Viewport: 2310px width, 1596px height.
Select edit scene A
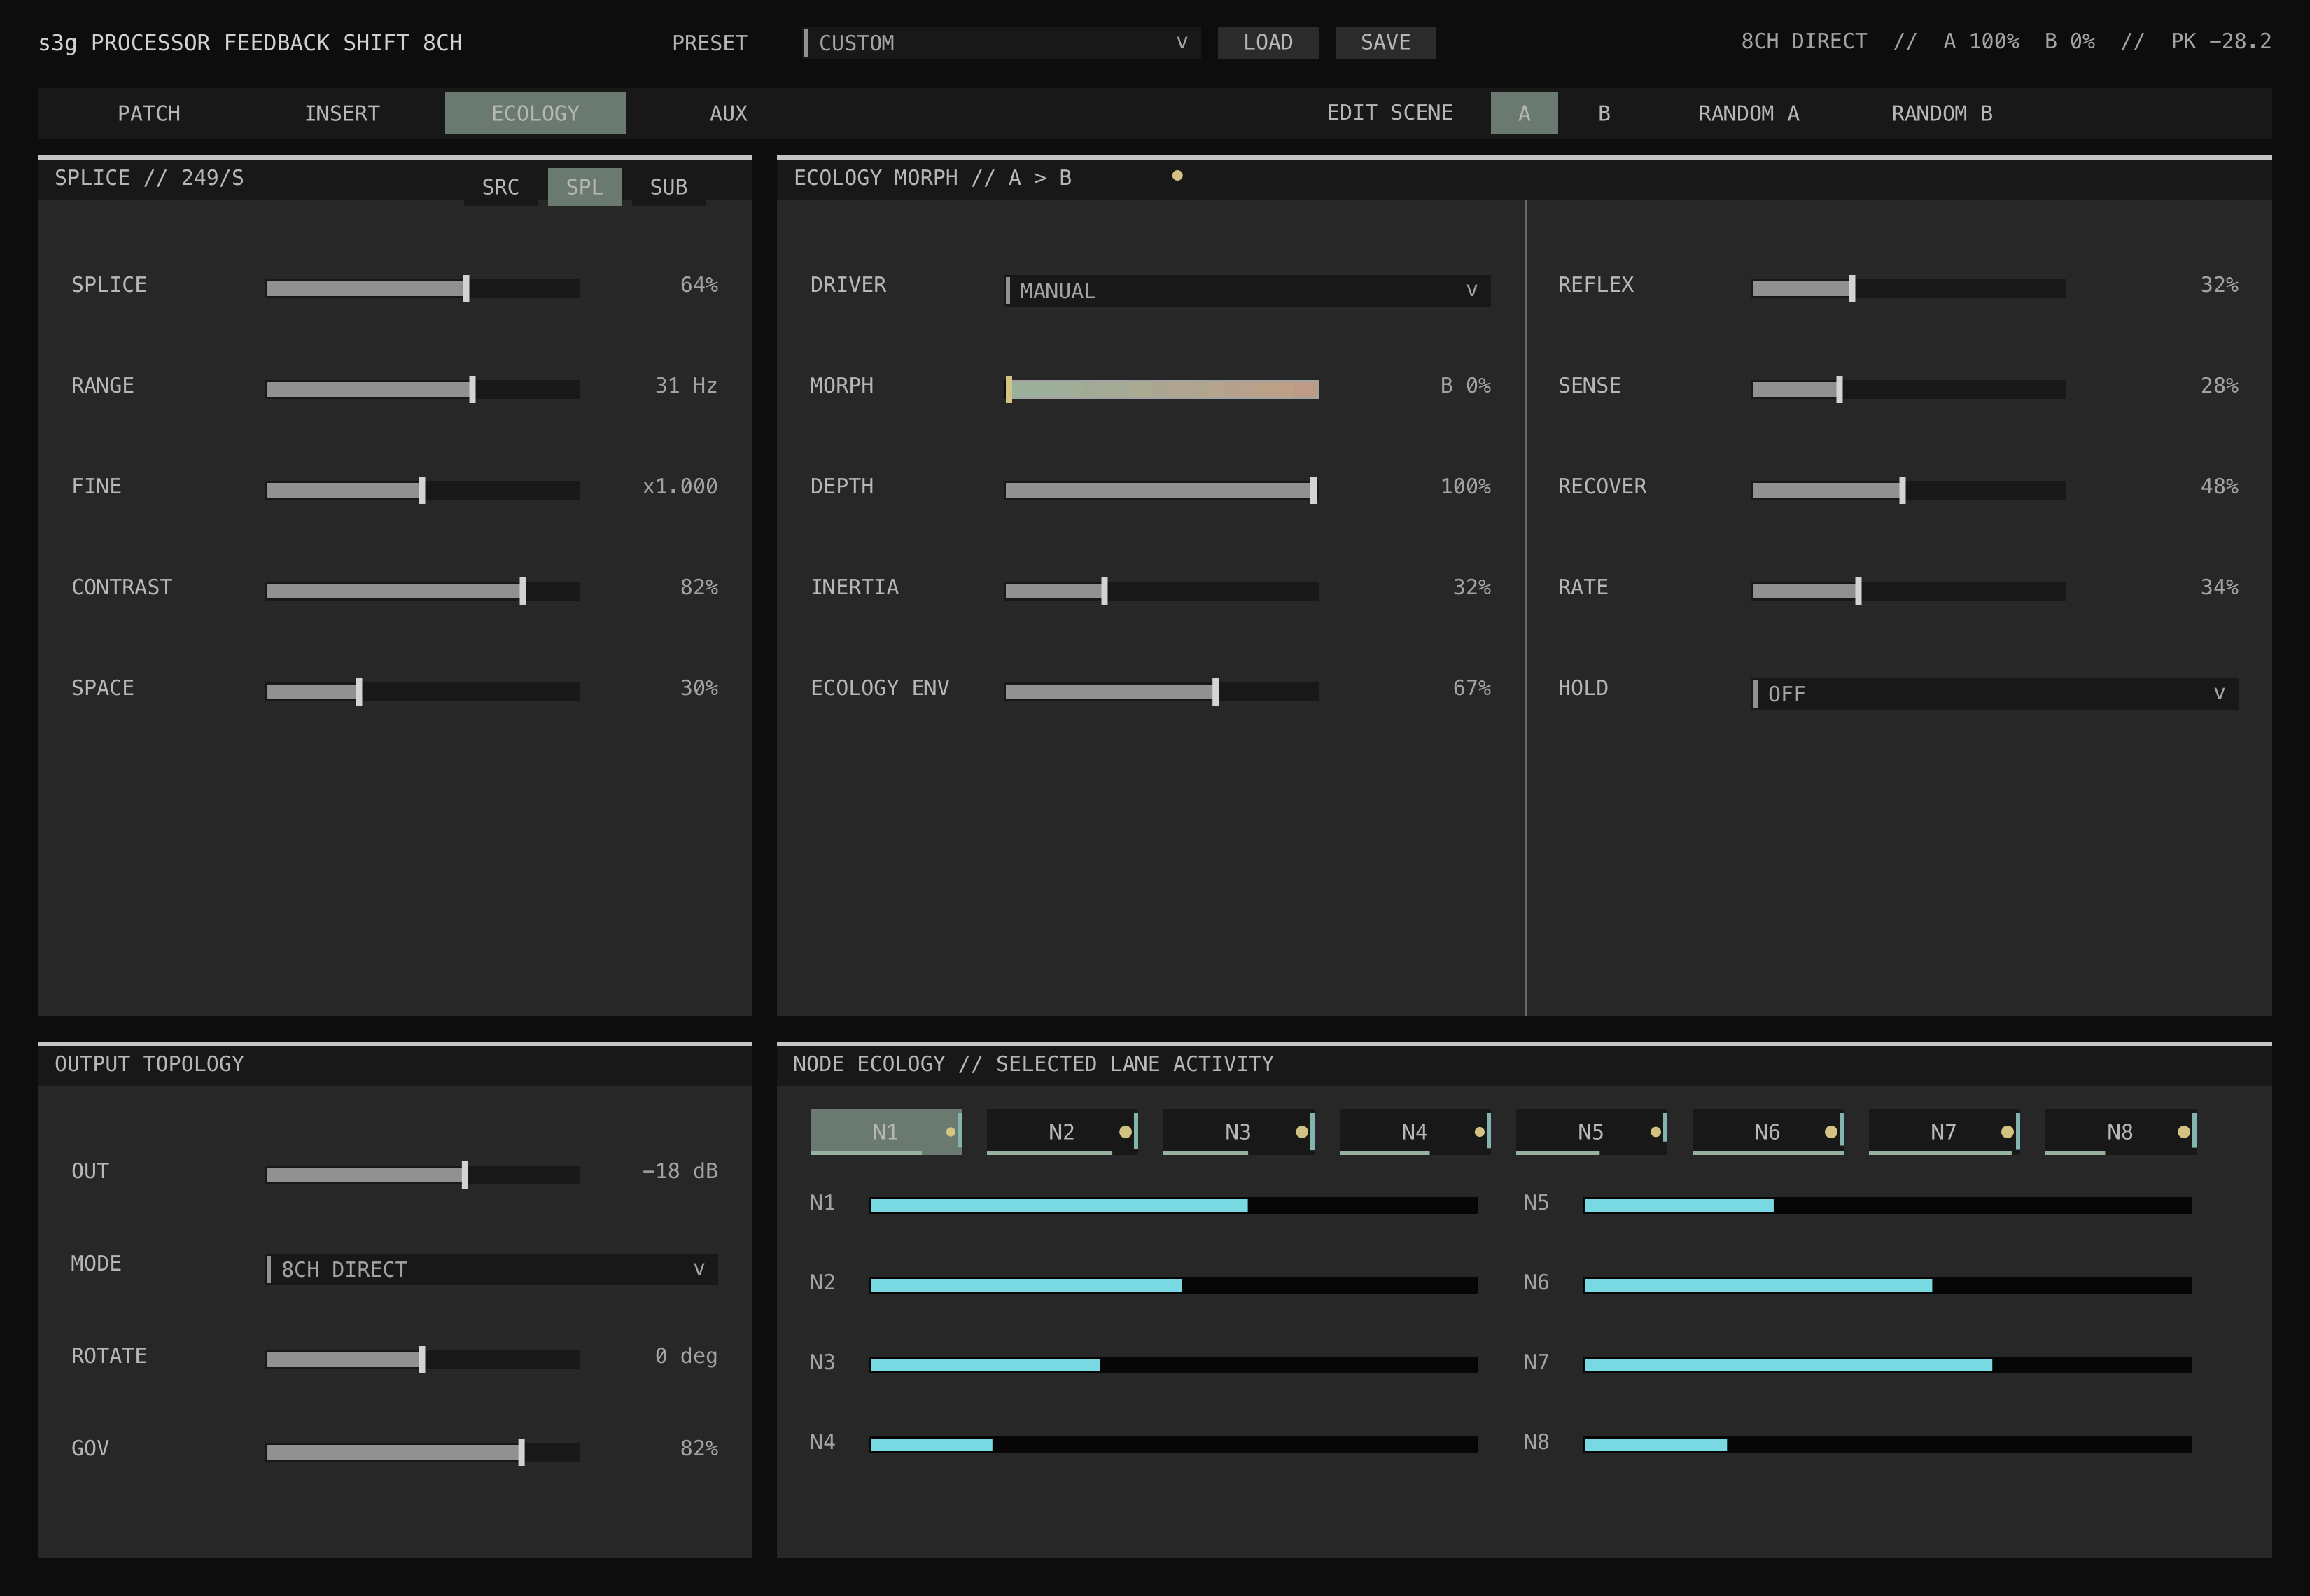pos(1524,114)
